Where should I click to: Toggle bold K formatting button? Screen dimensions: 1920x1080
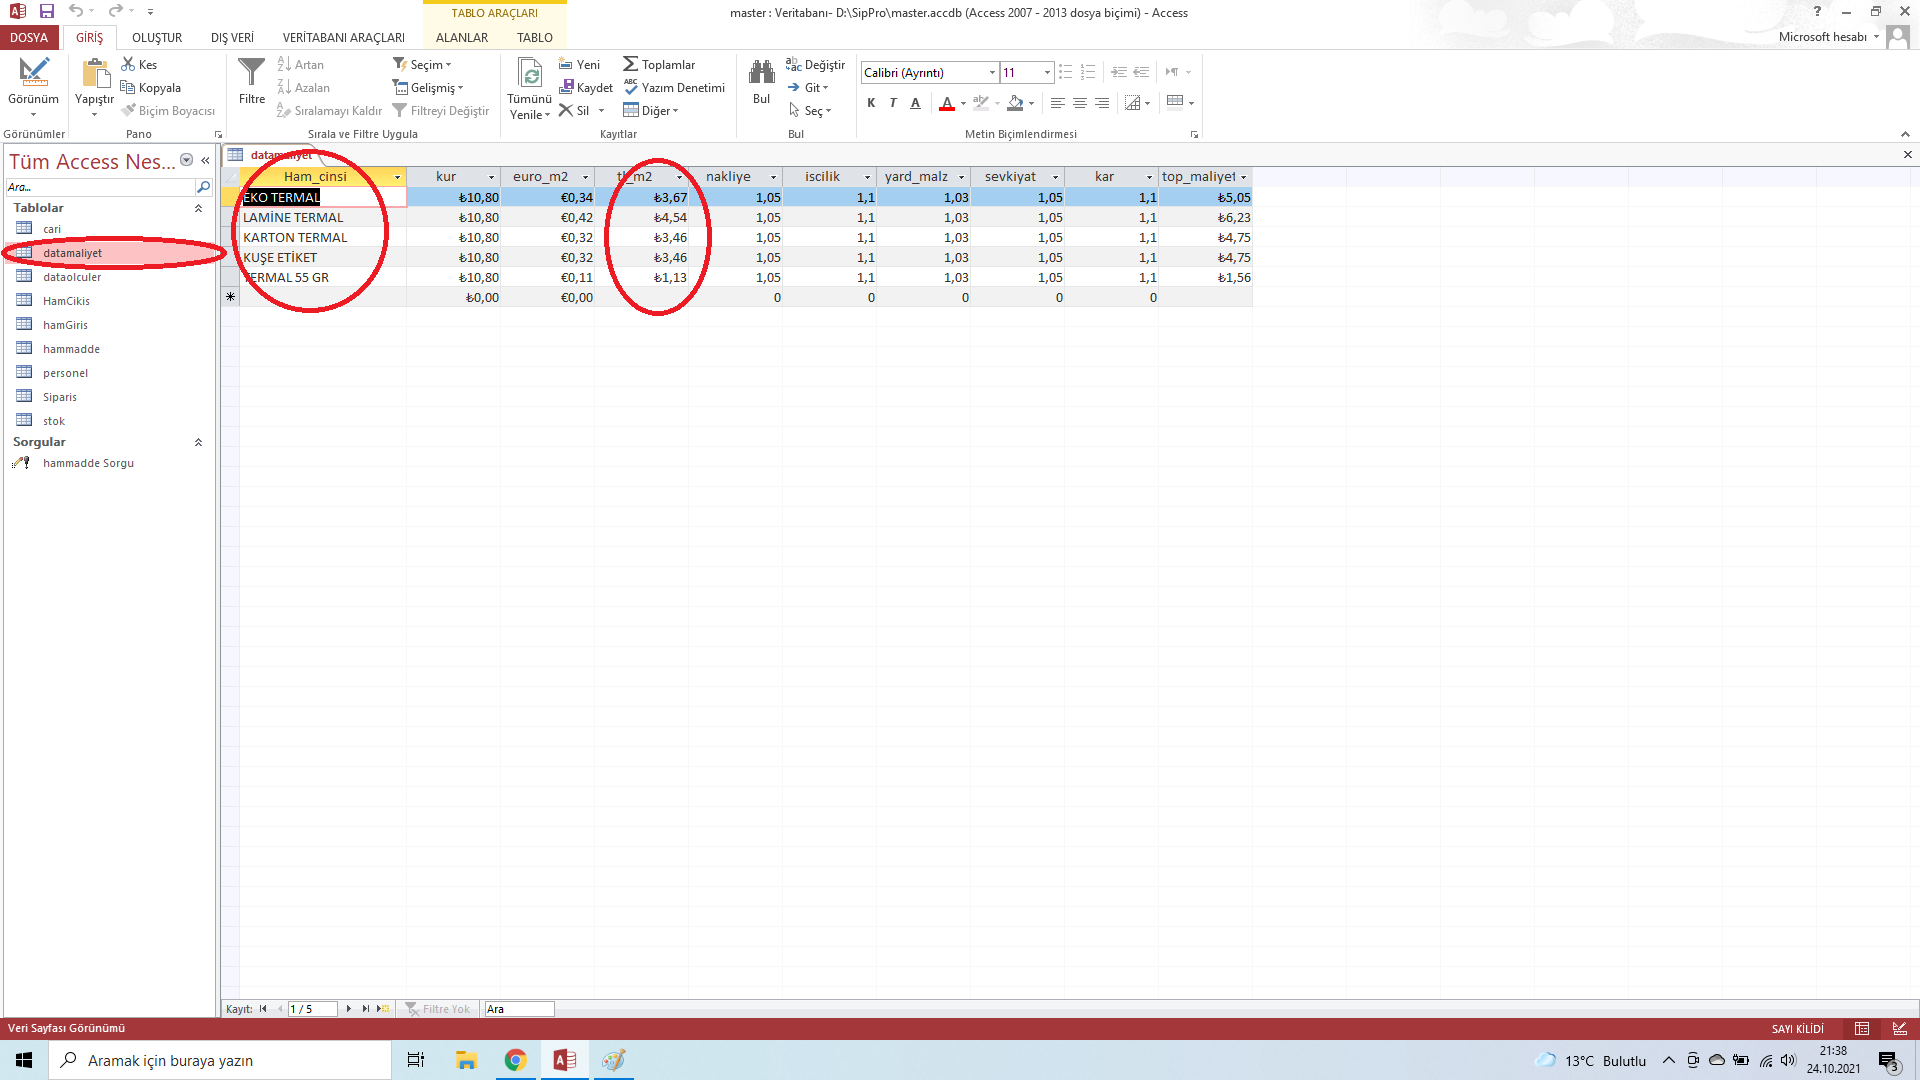pos(871,103)
